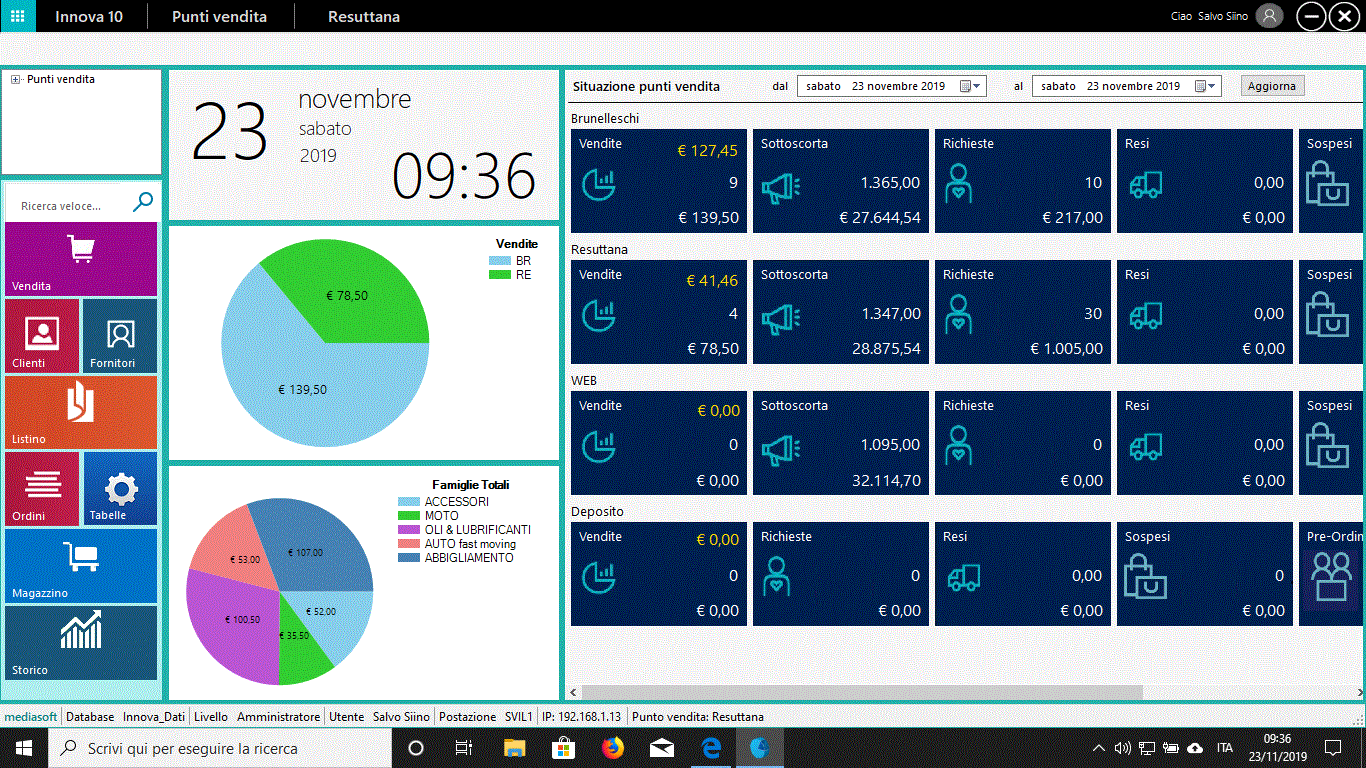This screenshot has height=768, width=1366.
Task: Click the Sospesi bag icon in WEB row
Action: [1328, 446]
